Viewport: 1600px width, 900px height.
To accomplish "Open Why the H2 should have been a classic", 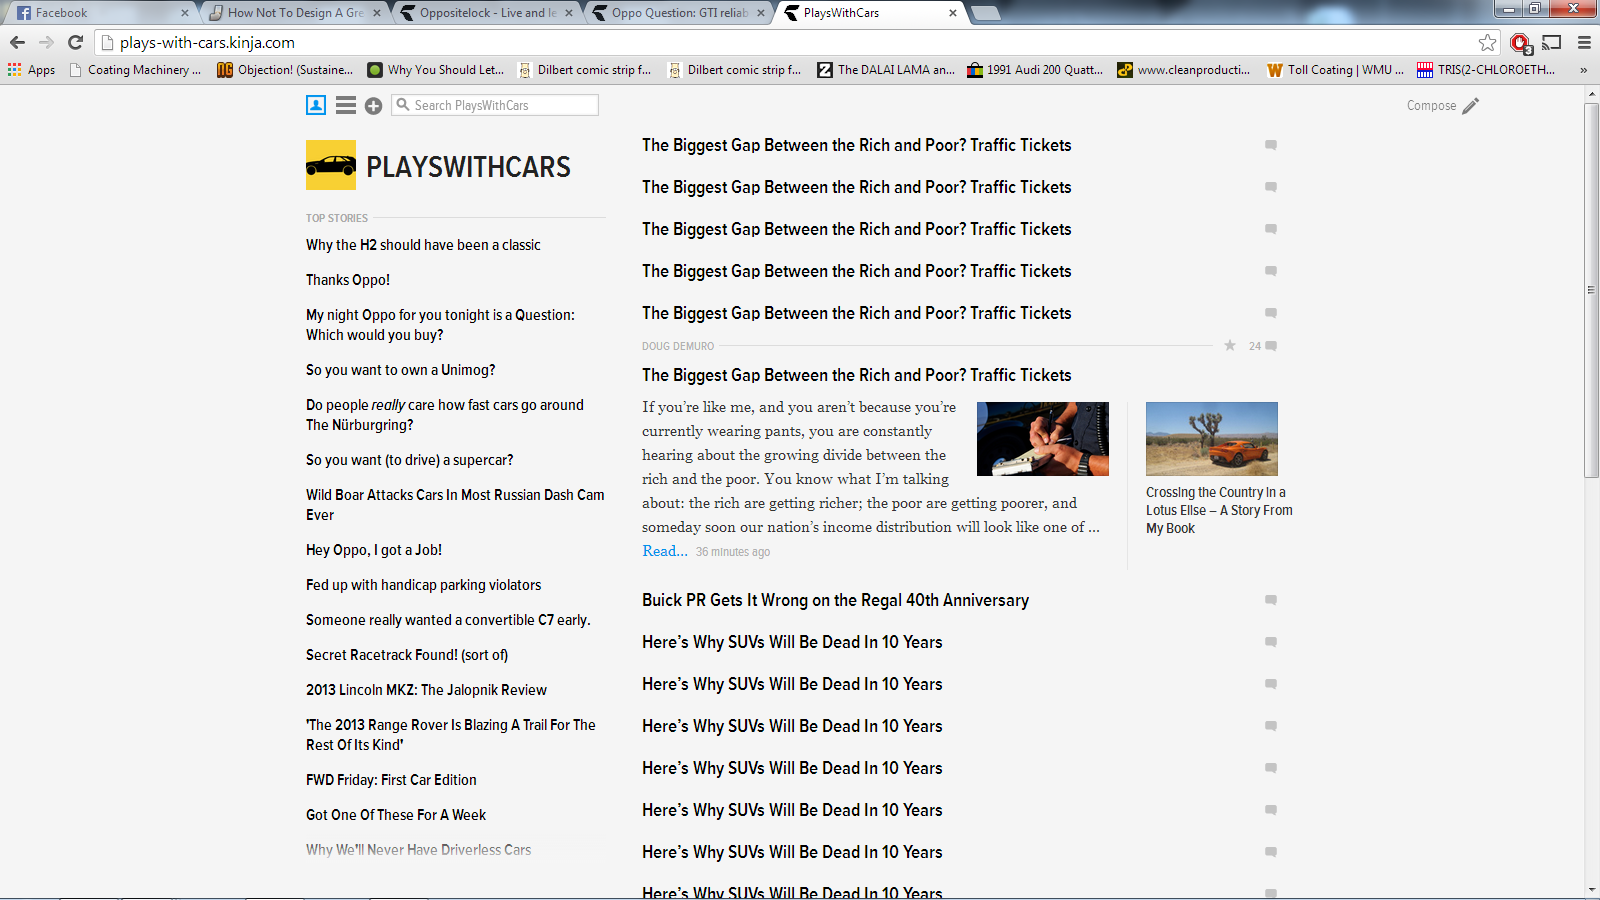I will 423,245.
